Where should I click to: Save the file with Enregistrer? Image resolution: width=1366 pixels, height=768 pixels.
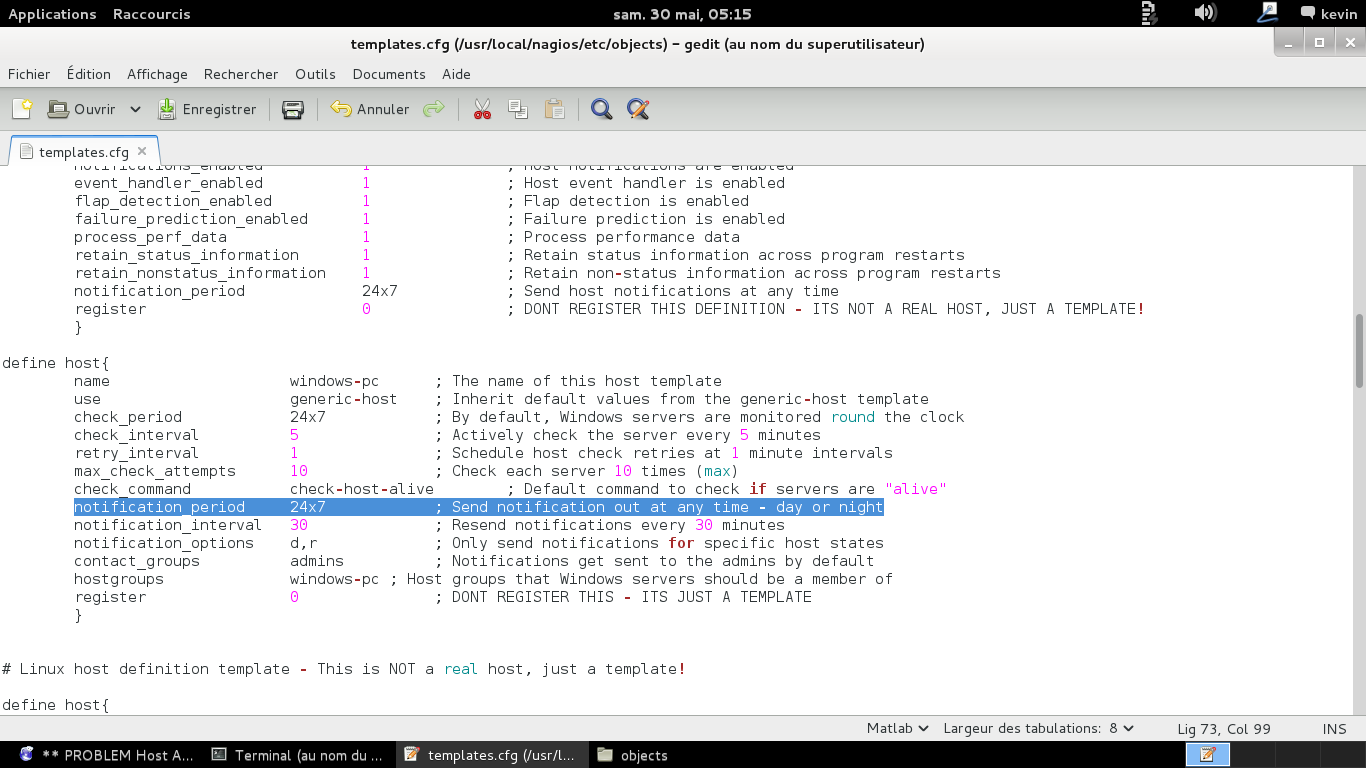tap(208, 109)
